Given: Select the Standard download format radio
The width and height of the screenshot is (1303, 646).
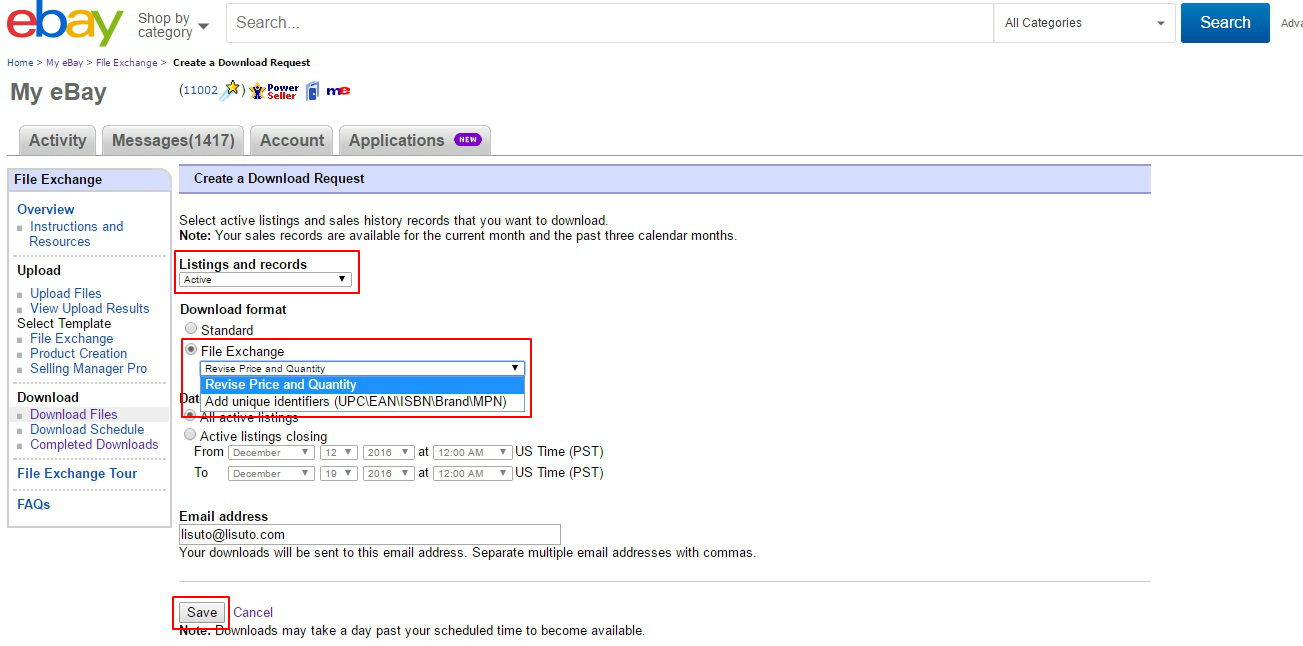Looking at the screenshot, I should pyautogui.click(x=191, y=329).
